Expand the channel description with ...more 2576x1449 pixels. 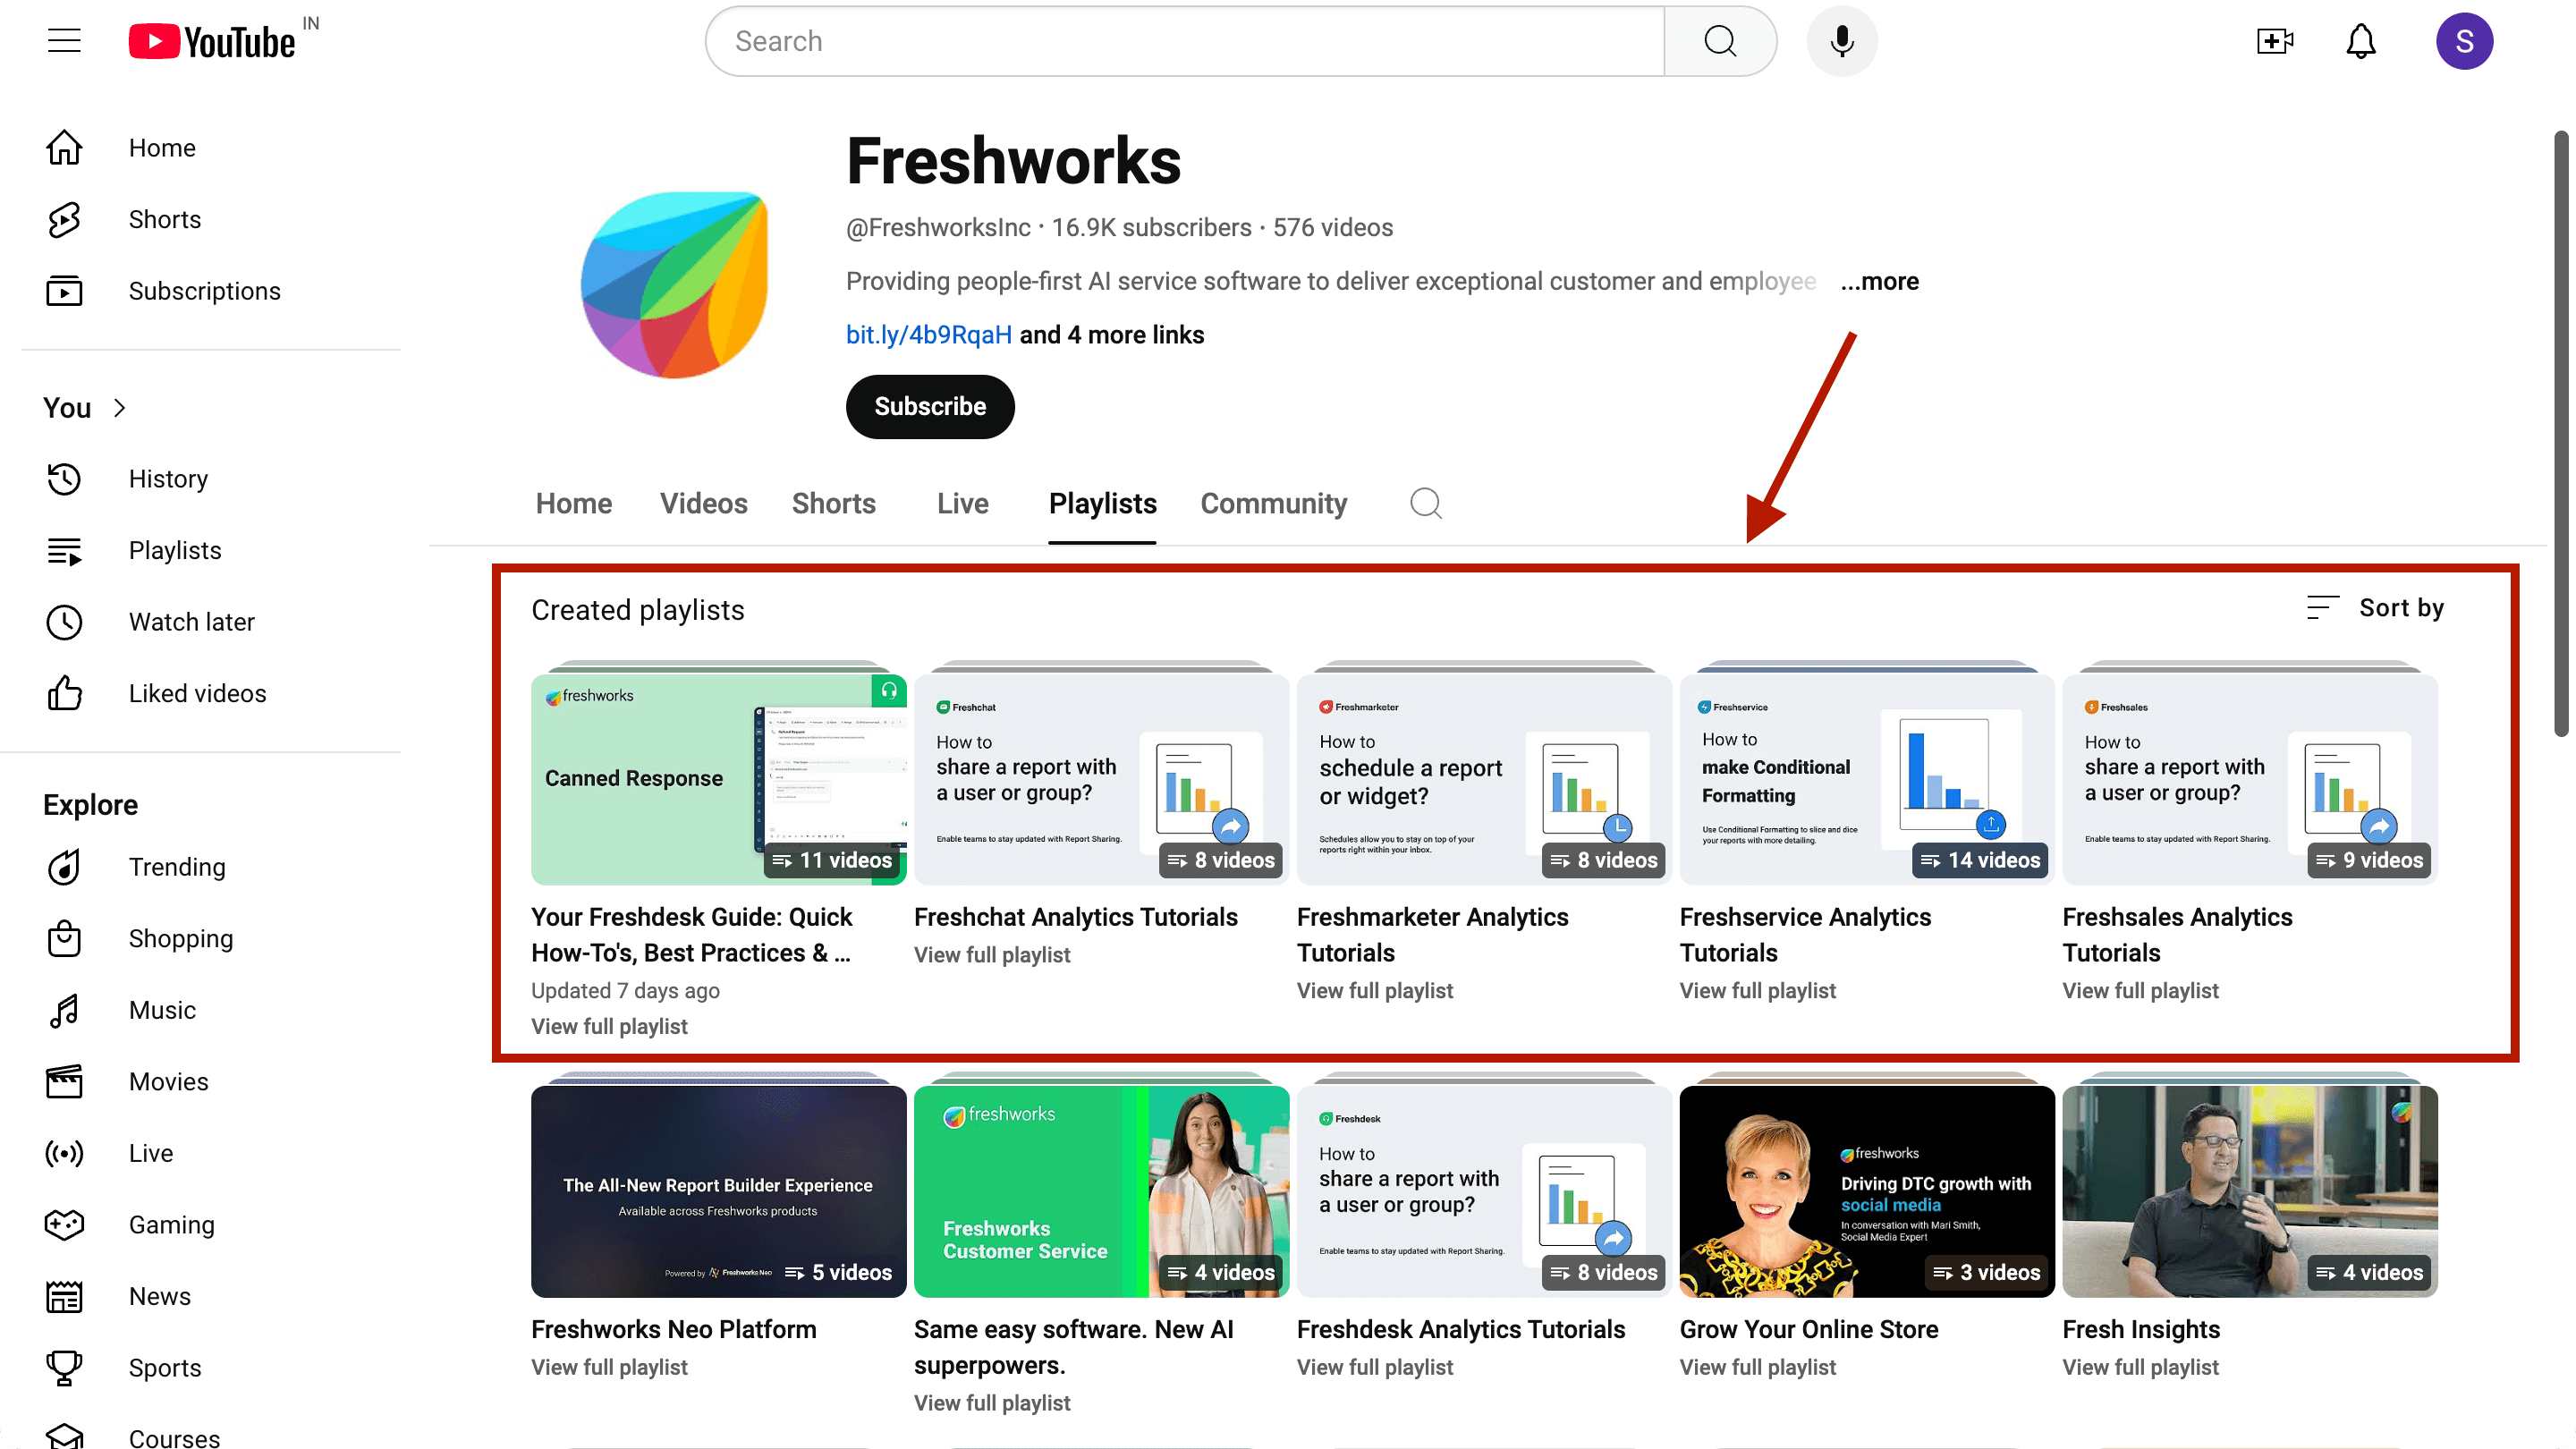click(1879, 281)
